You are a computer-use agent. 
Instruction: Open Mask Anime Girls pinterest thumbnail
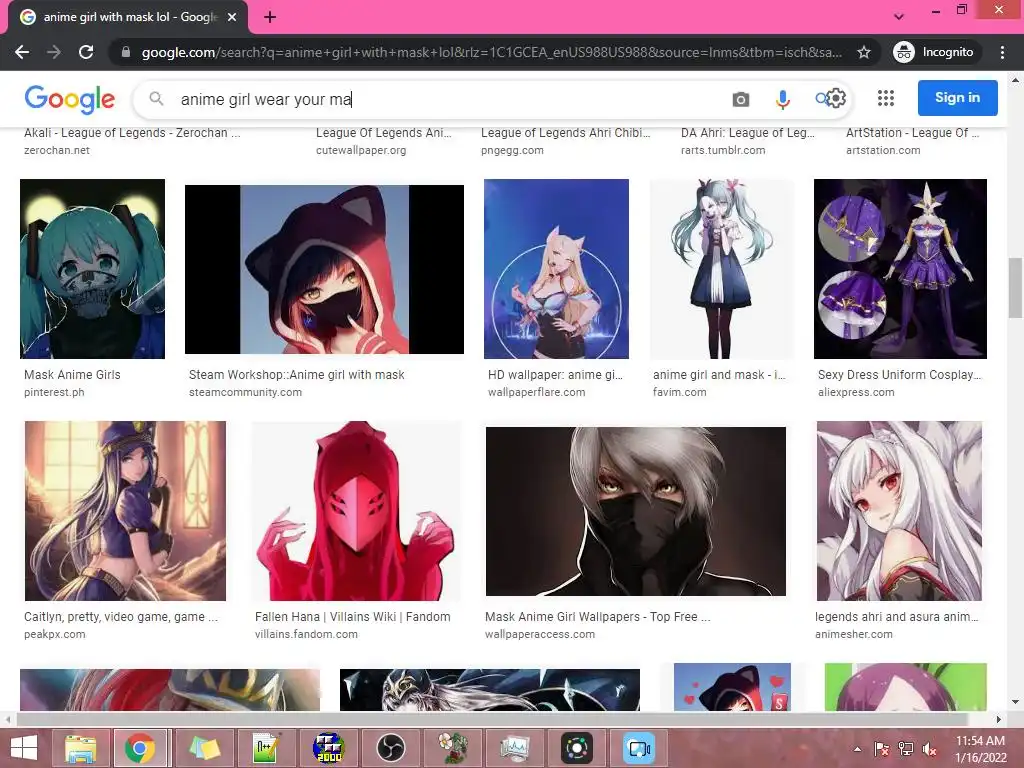92,268
